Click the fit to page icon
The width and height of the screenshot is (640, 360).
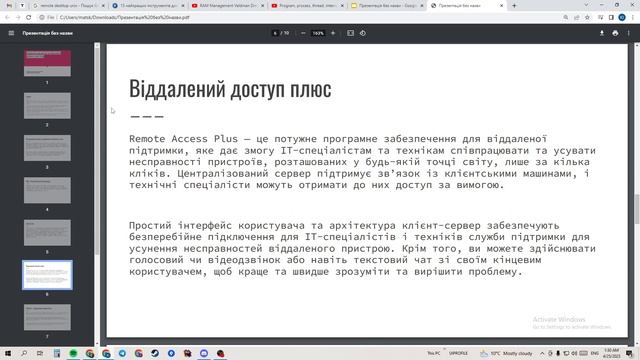coord(350,33)
